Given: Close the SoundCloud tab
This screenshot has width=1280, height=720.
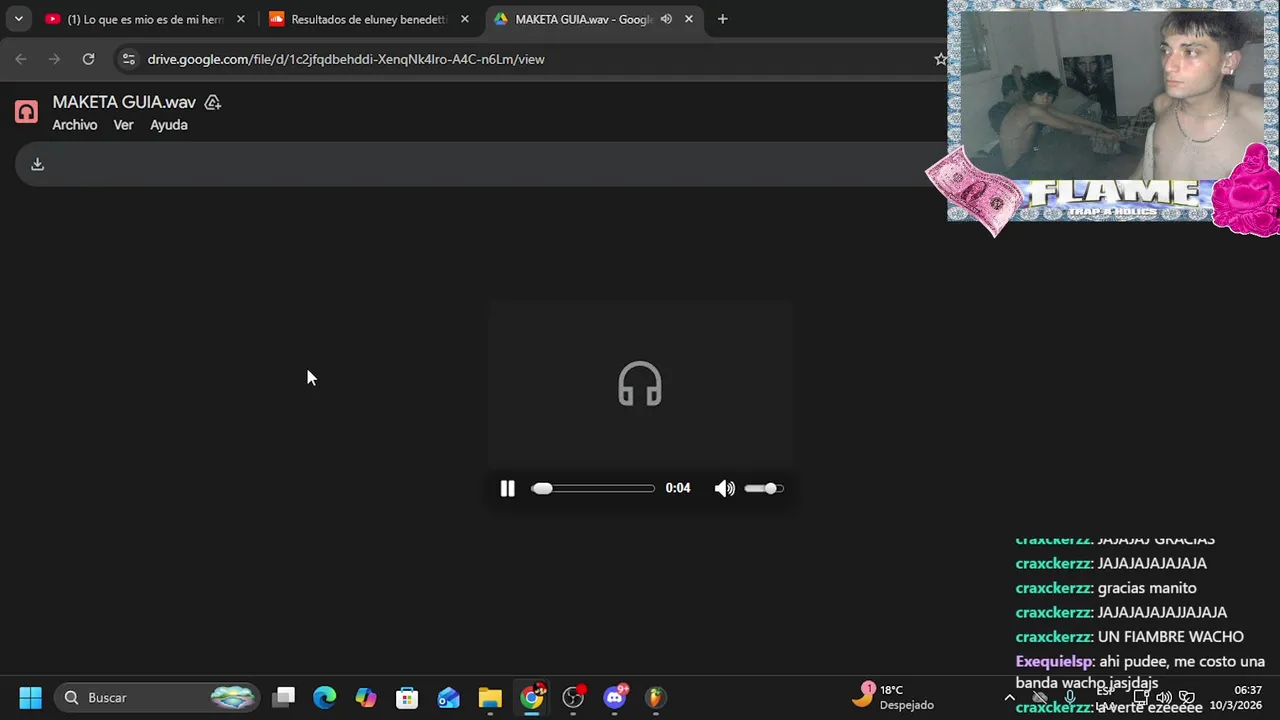Looking at the screenshot, I should (464, 19).
